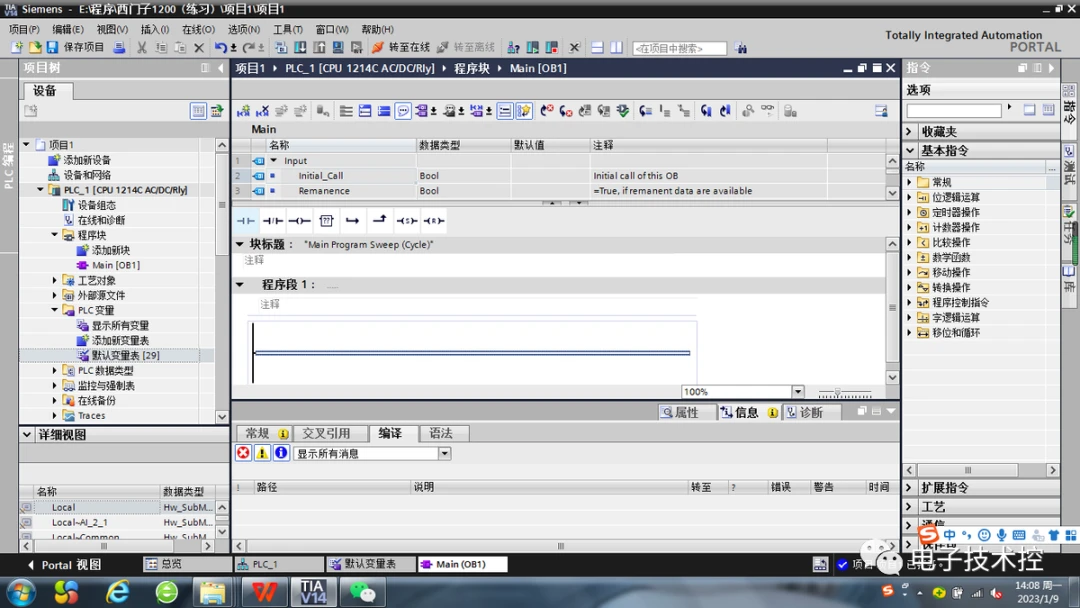Toggle warning messages filter in compile tab
The height and width of the screenshot is (608, 1080).
[262, 453]
